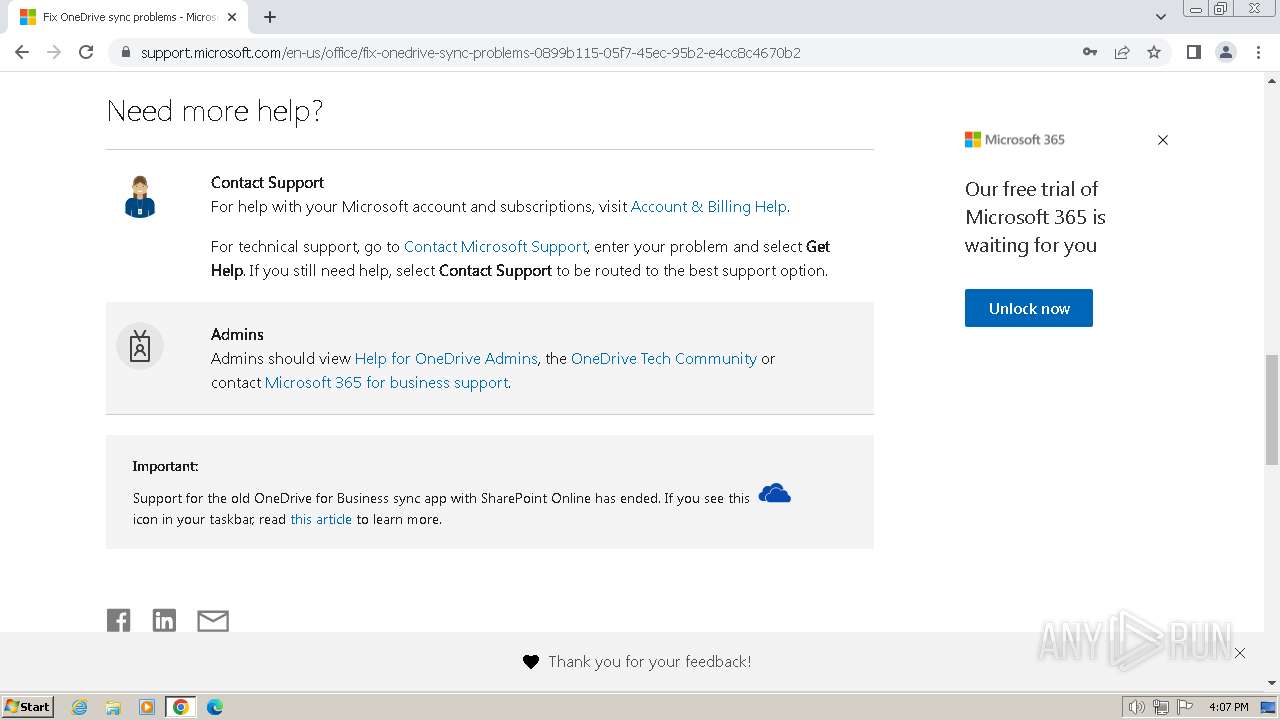1280x720 pixels.
Task: Share page via LinkedIn icon
Action: [164, 620]
